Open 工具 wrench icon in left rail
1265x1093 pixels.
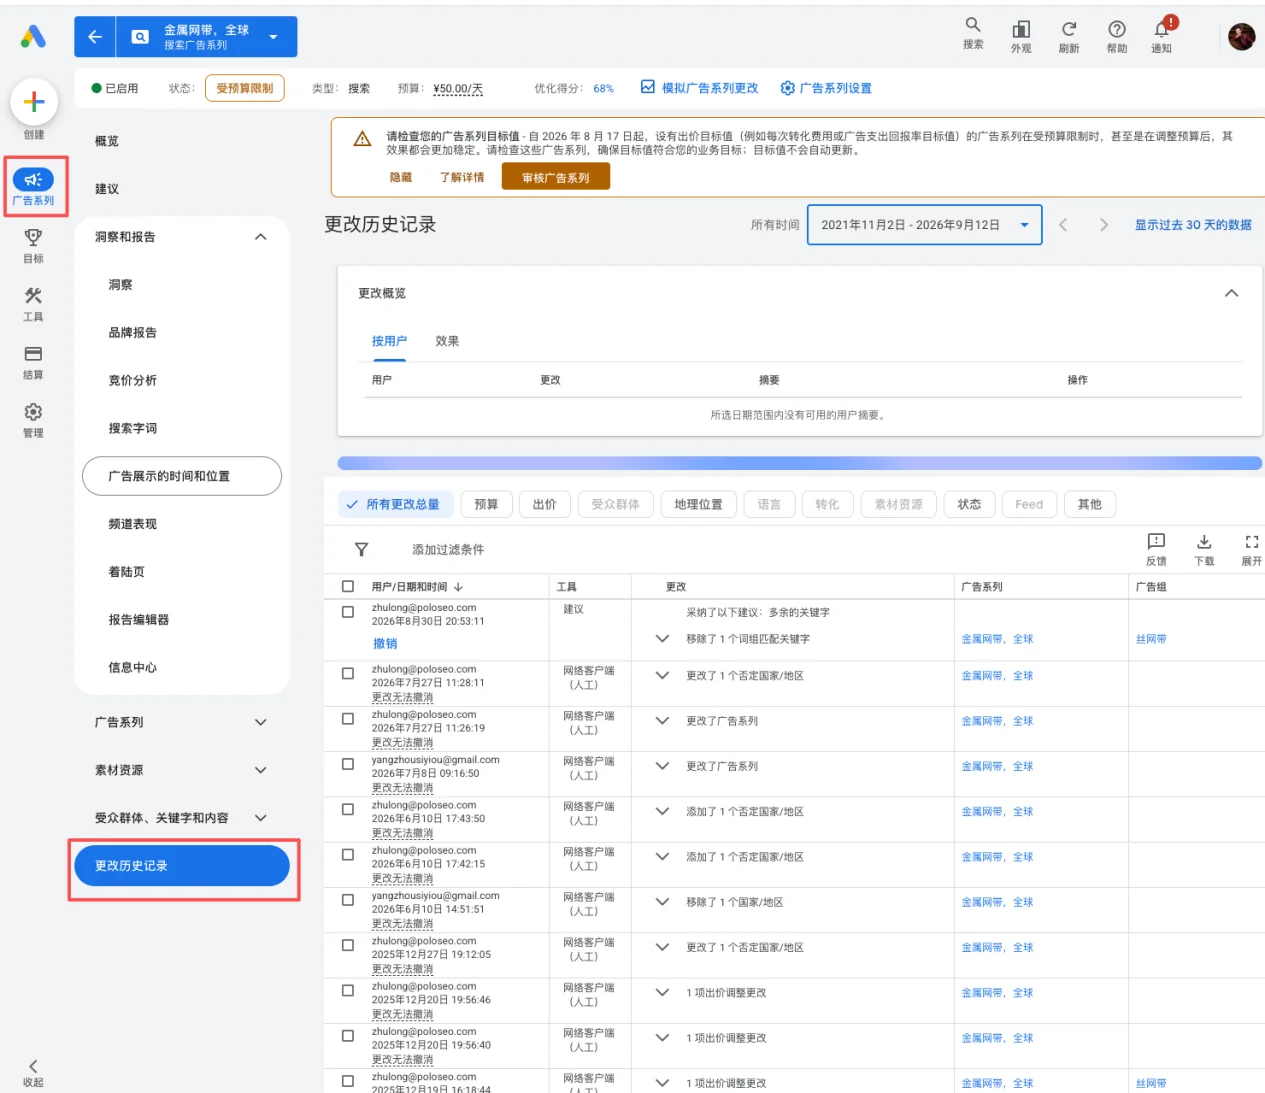[x=33, y=296]
